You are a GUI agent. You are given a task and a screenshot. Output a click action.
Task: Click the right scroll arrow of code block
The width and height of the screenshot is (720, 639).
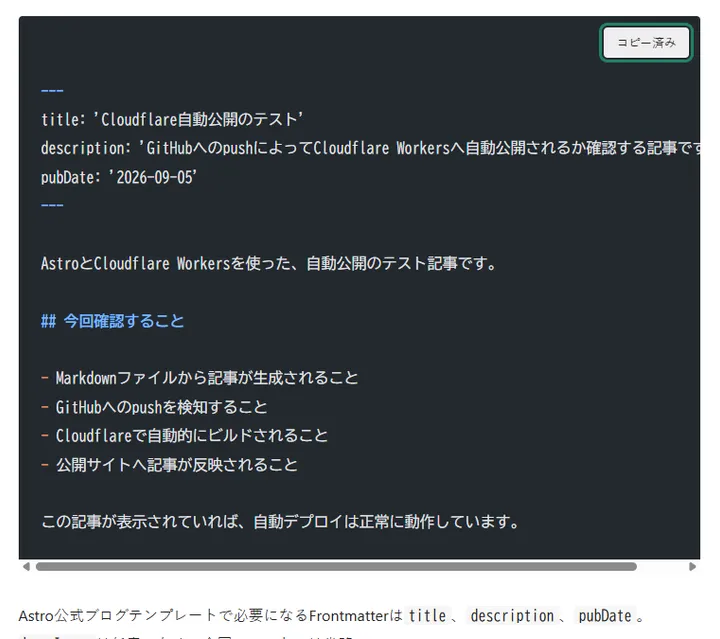click(692, 566)
